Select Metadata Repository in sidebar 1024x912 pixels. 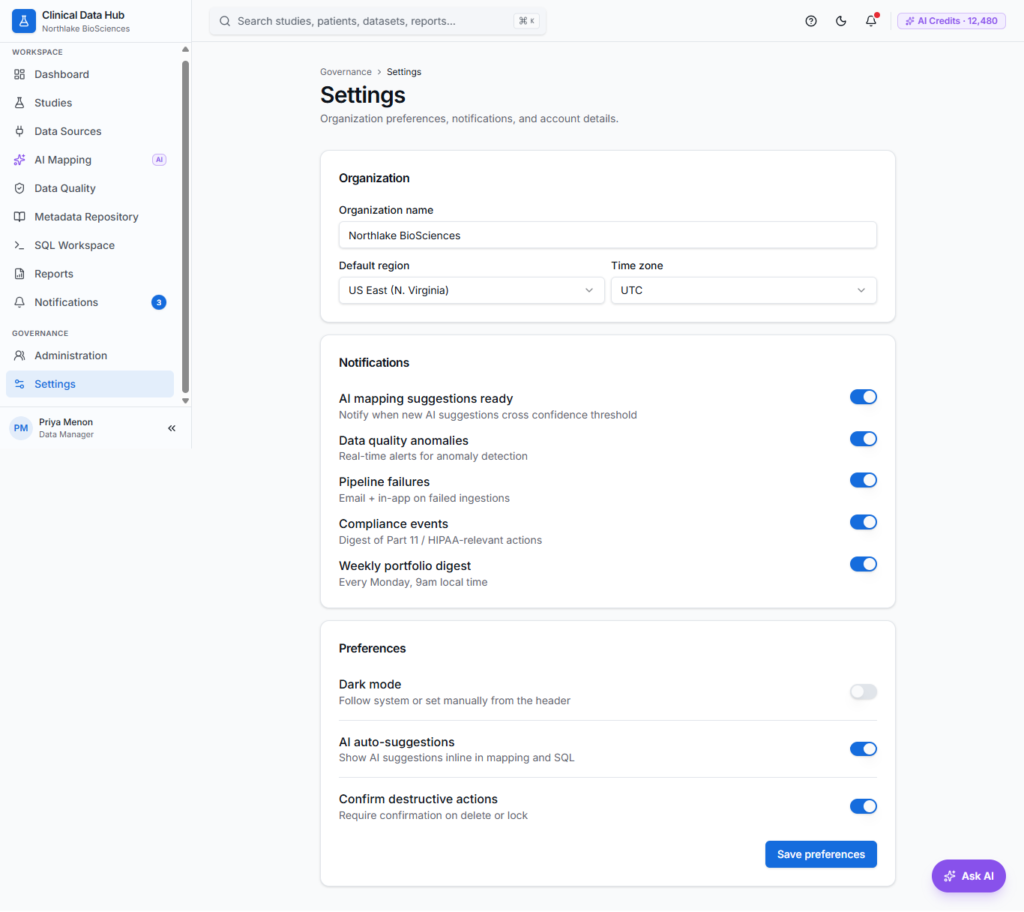point(90,217)
